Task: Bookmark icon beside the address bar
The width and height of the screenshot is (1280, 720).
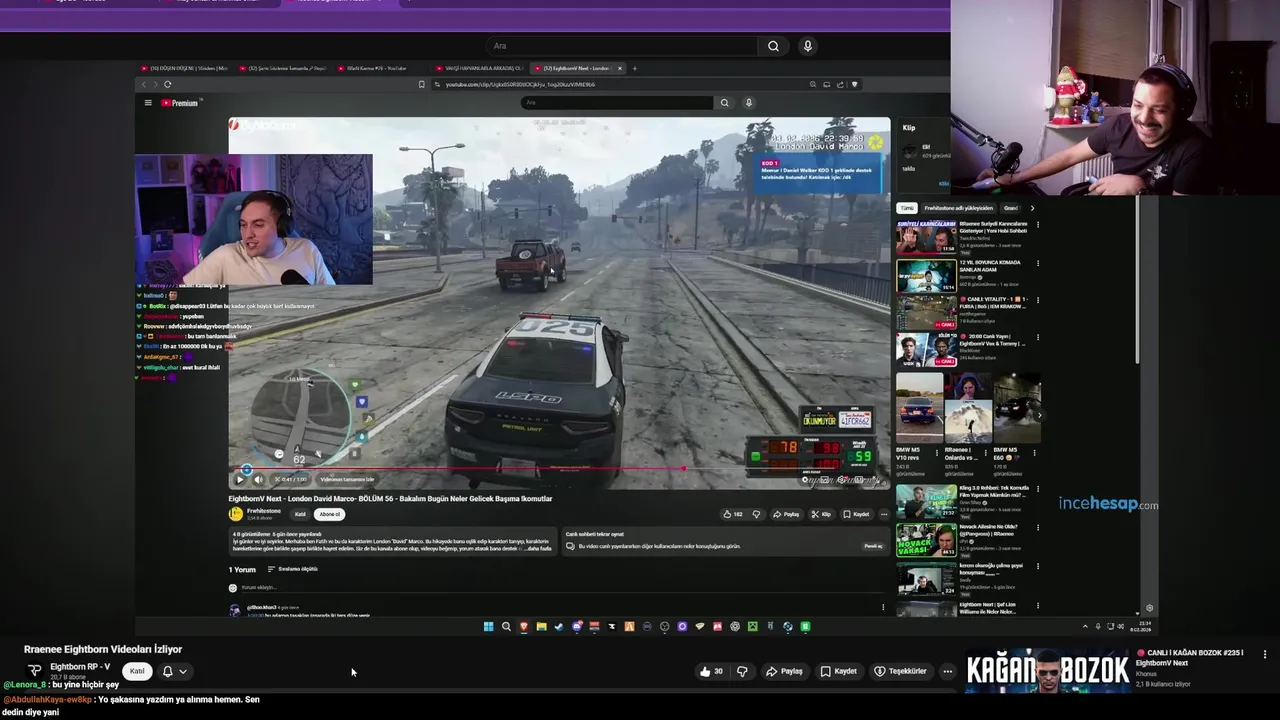Action: [421, 84]
